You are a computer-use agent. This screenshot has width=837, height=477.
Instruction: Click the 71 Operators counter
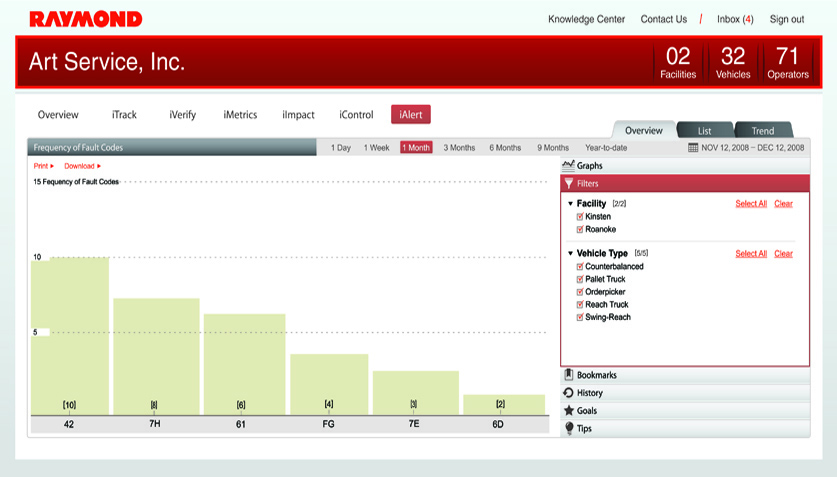pyautogui.click(x=788, y=62)
